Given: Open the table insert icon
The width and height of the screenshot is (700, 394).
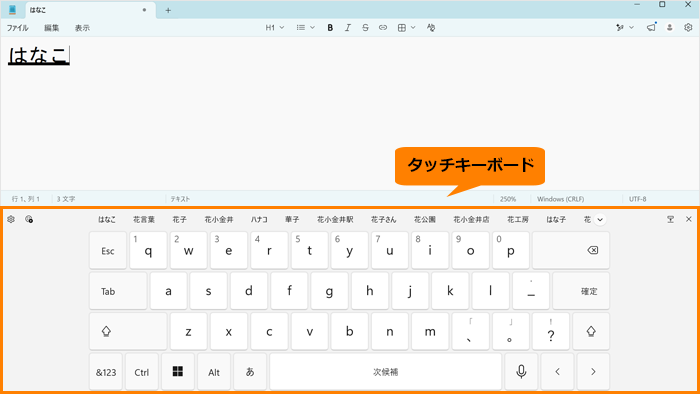Looking at the screenshot, I should tap(402, 28).
